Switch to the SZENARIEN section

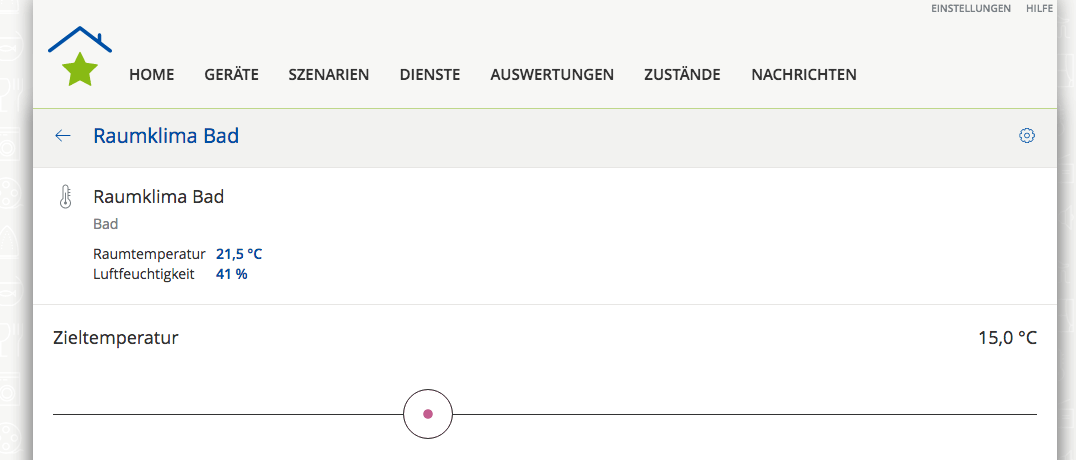(329, 75)
